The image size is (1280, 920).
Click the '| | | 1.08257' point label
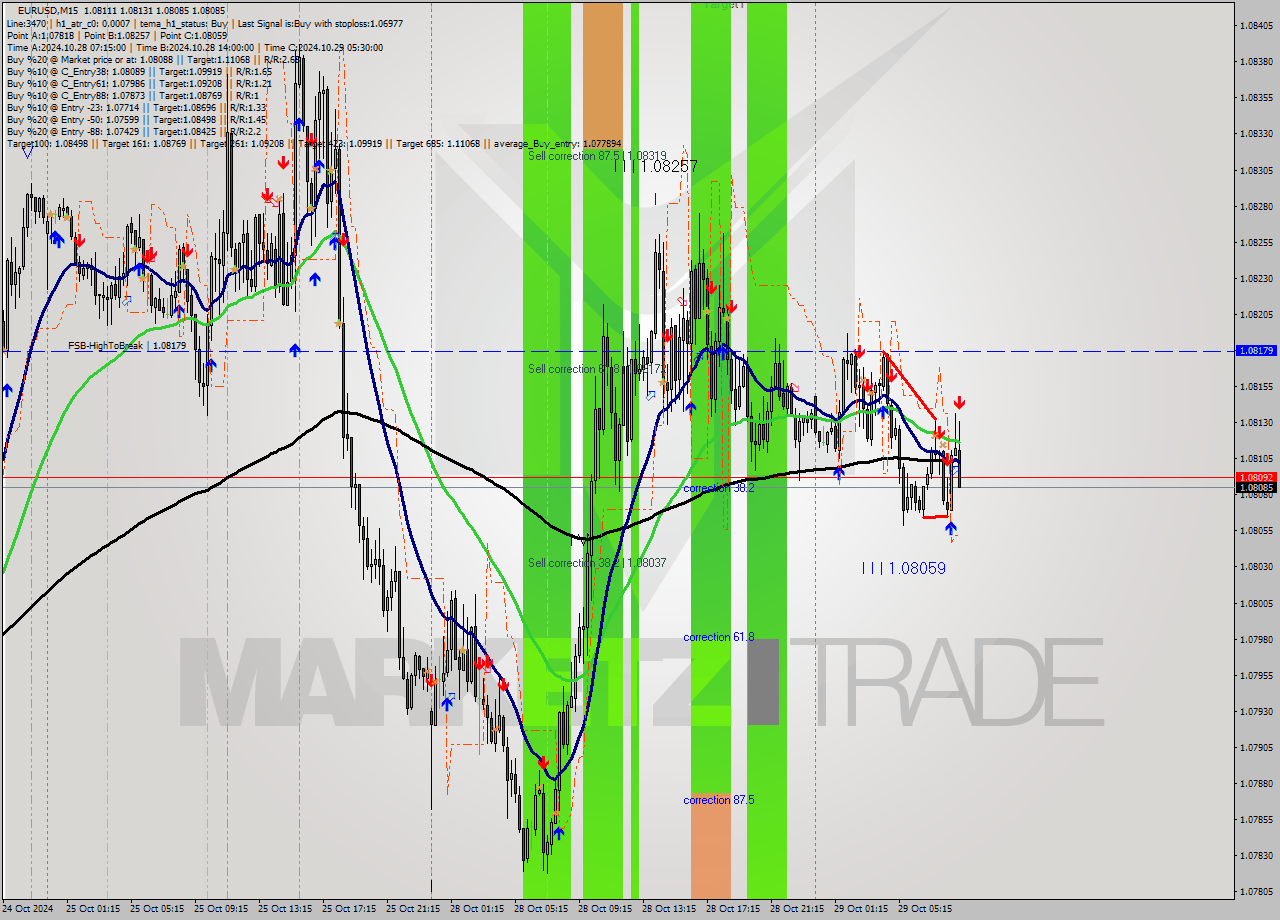click(656, 166)
